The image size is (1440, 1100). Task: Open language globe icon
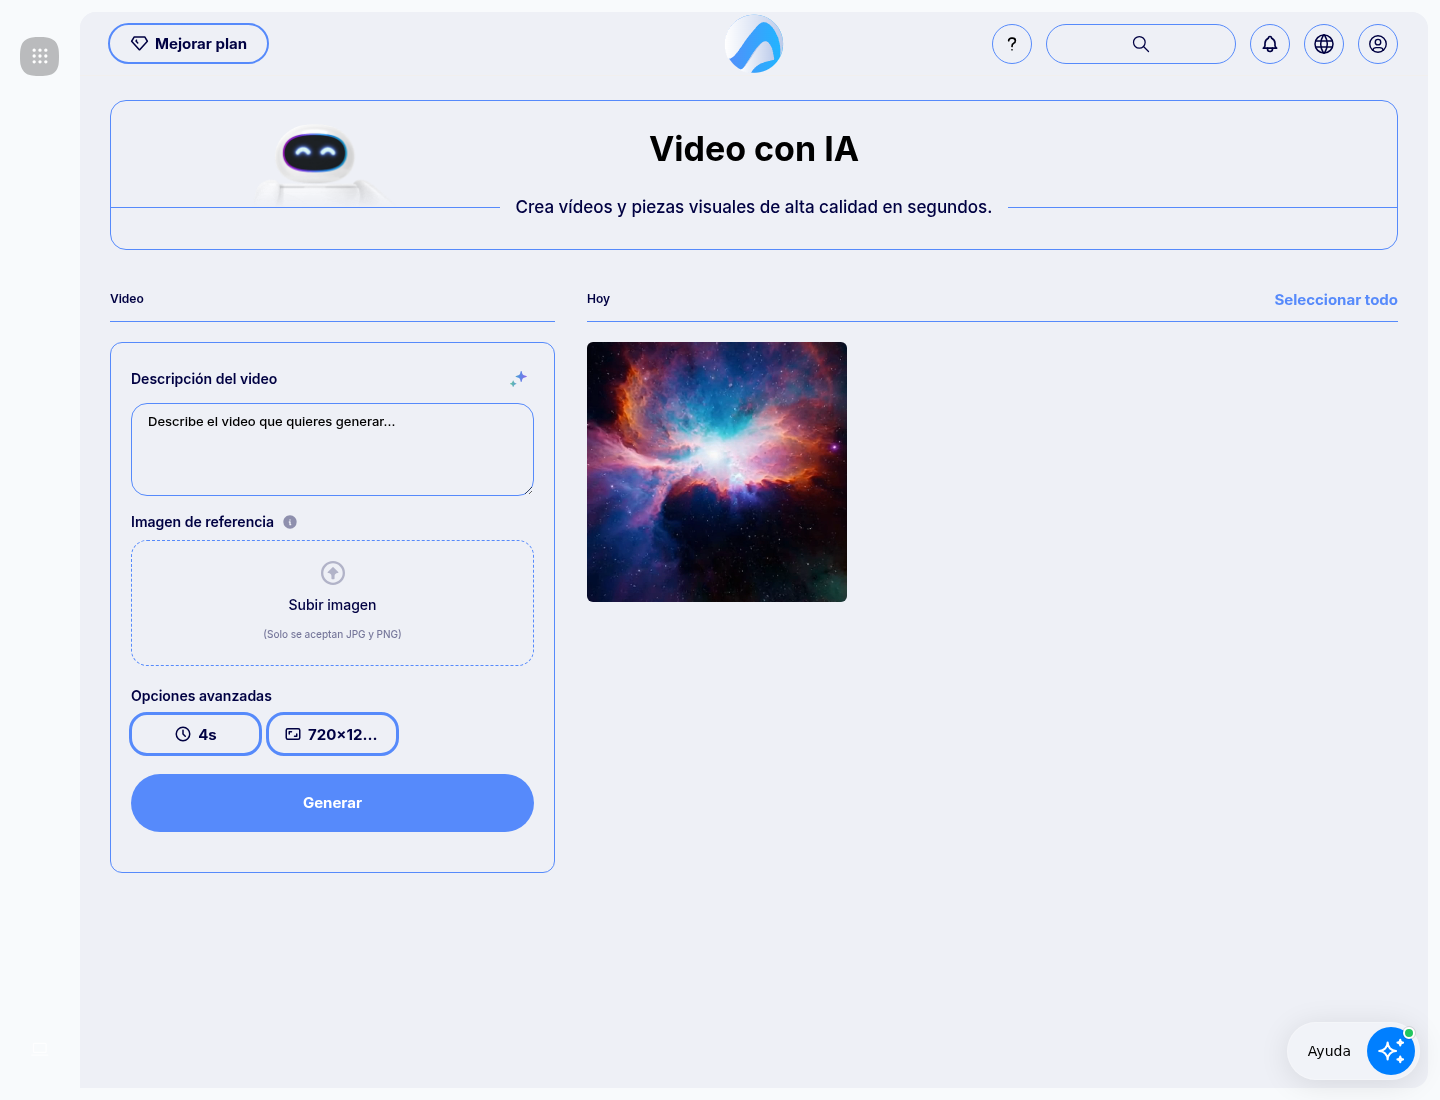click(x=1324, y=44)
